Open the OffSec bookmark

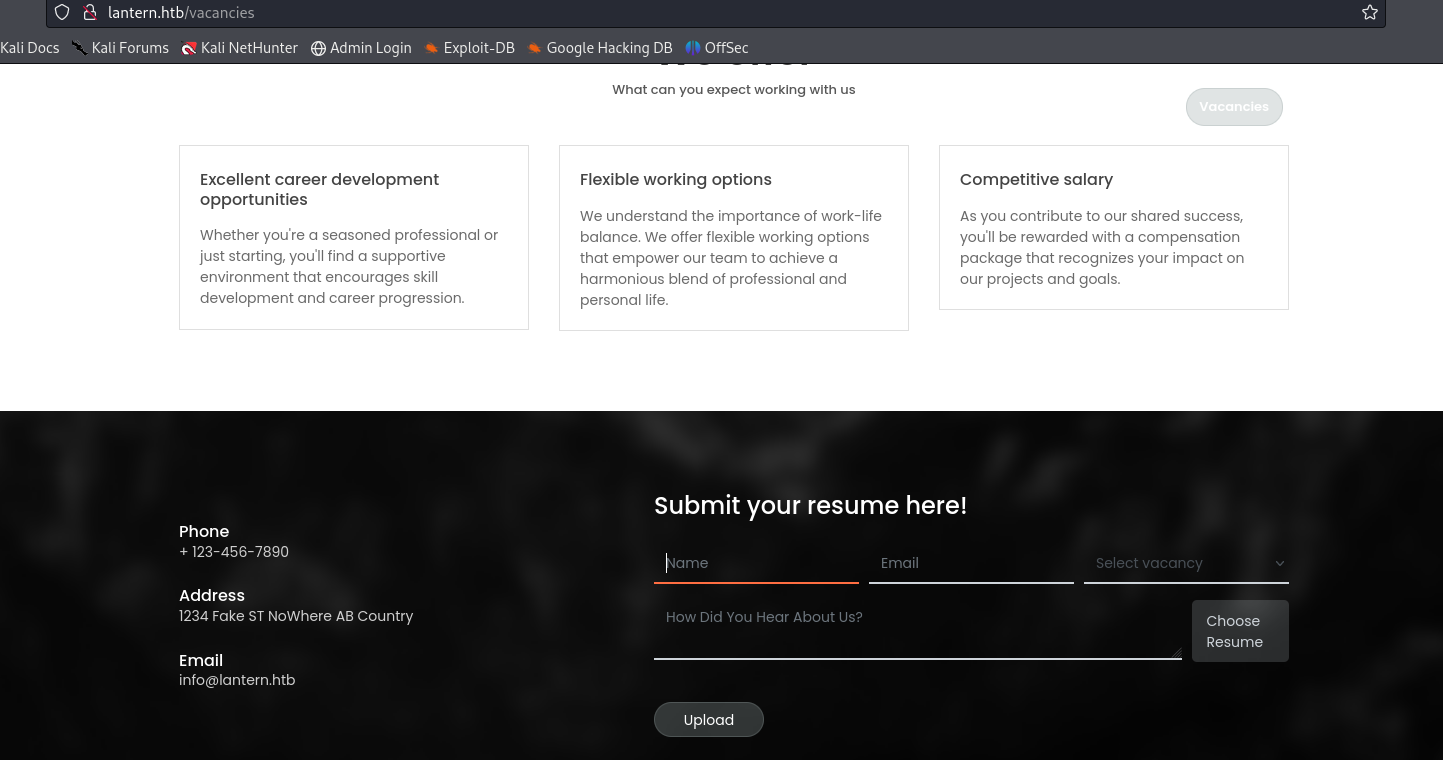[717, 48]
